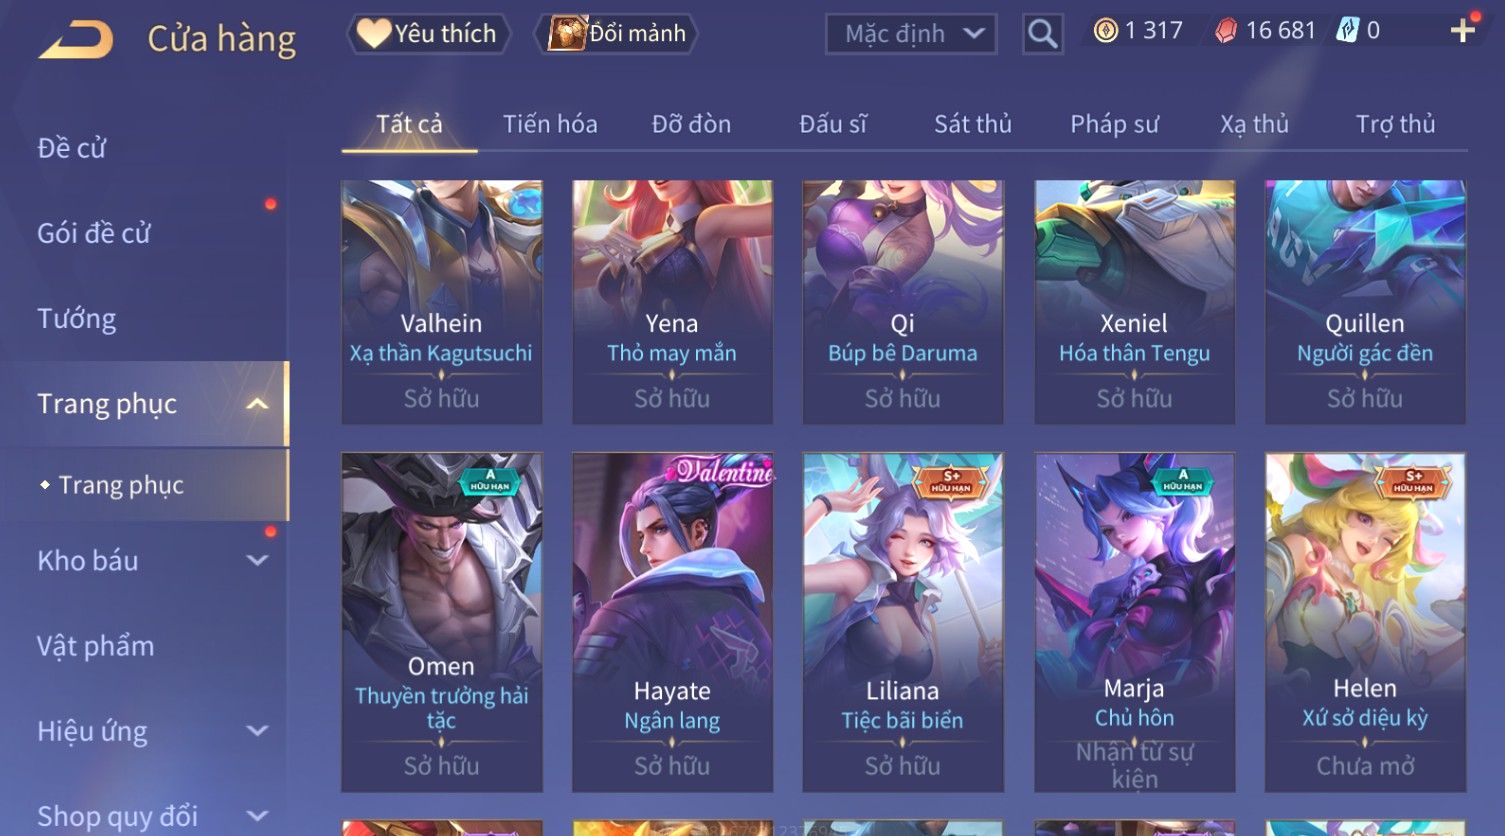Click the heart icon in Yêu thích
This screenshot has width=1505, height=836.
(374, 33)
